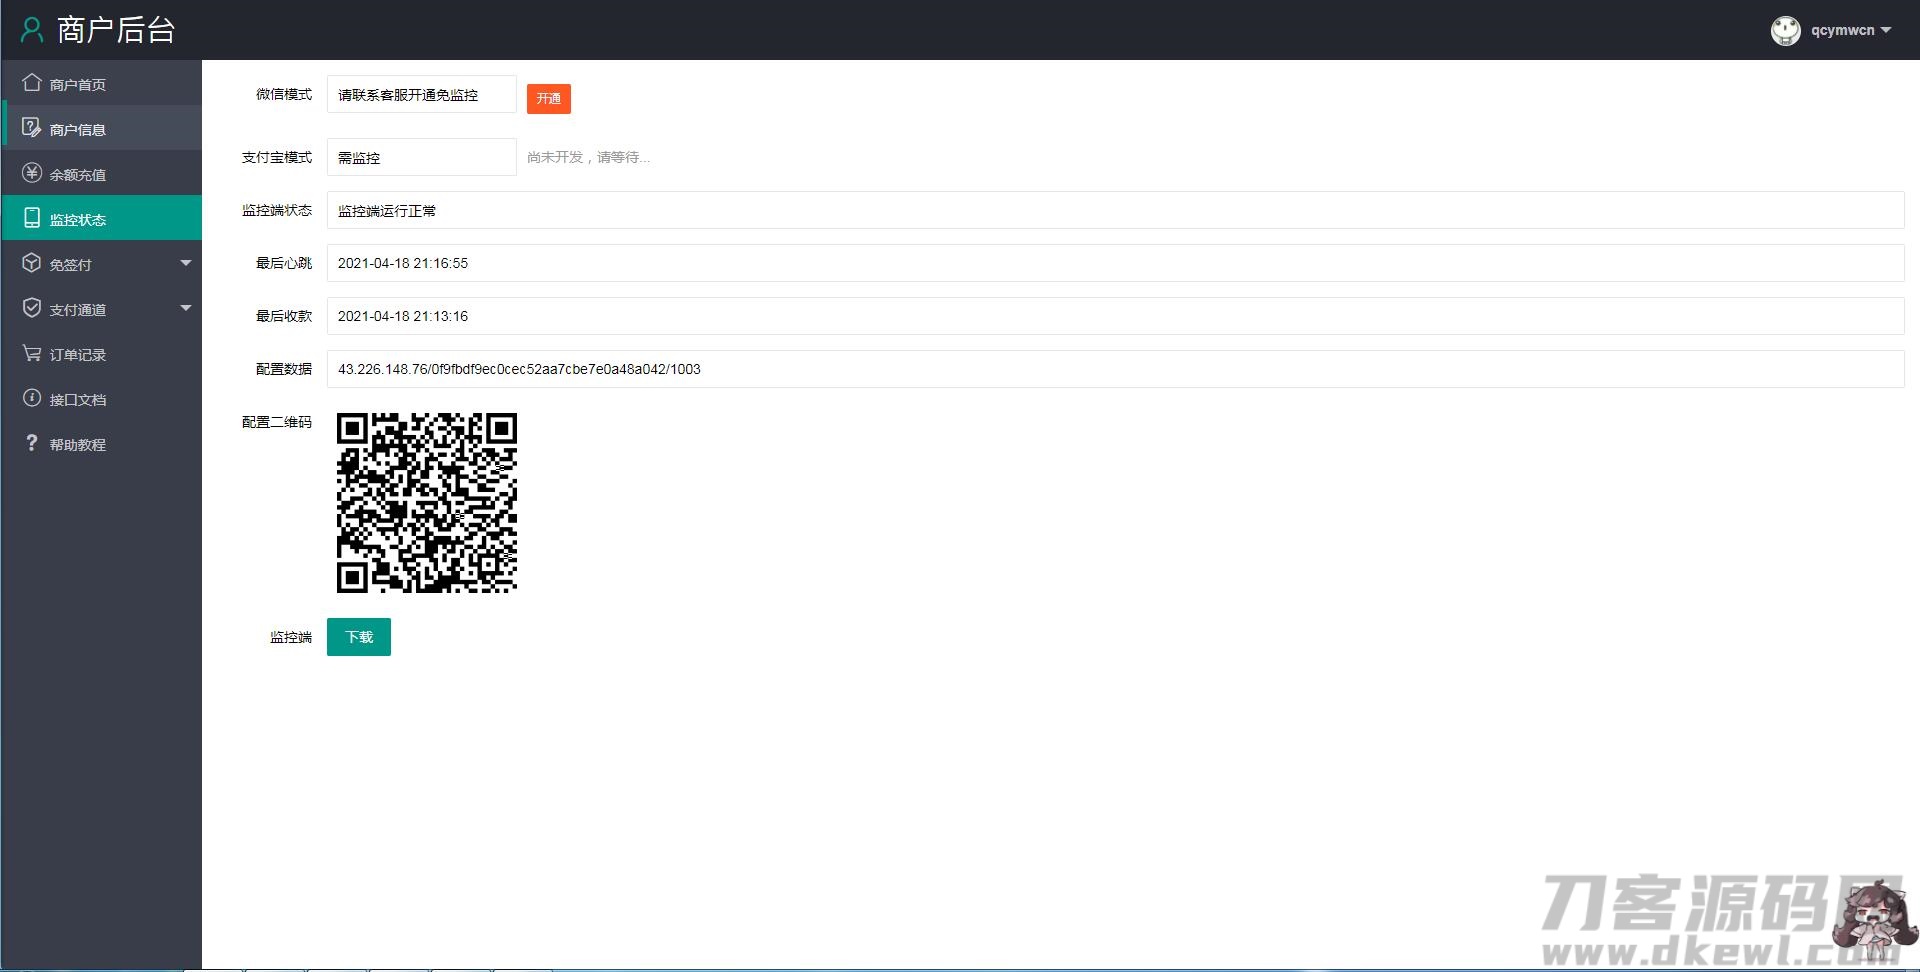Image resolution: width=1920 pixels, height=972 pixels.
Task: Click the home icon beside 商户首页
Action: (x=32, y=83)
